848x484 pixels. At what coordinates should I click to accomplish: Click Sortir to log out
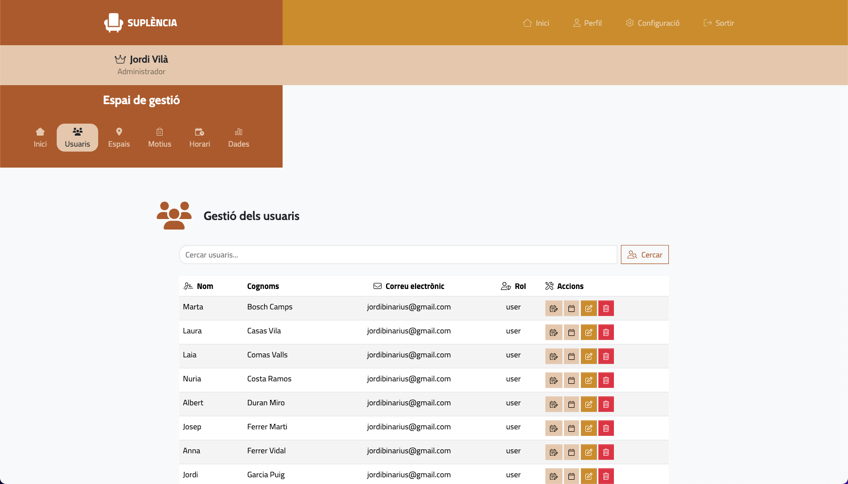click(x=718, y=23)
